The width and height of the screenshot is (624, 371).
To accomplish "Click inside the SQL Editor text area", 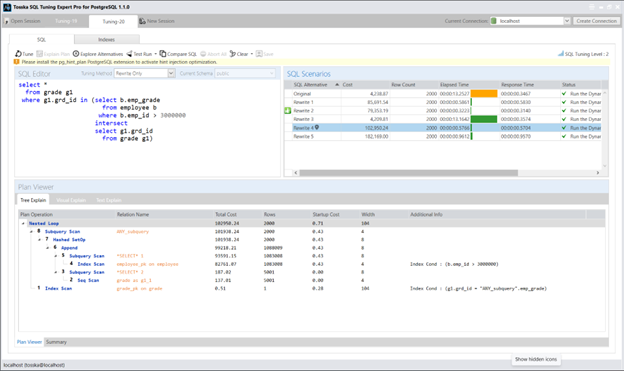I will (x=148, y=128).
